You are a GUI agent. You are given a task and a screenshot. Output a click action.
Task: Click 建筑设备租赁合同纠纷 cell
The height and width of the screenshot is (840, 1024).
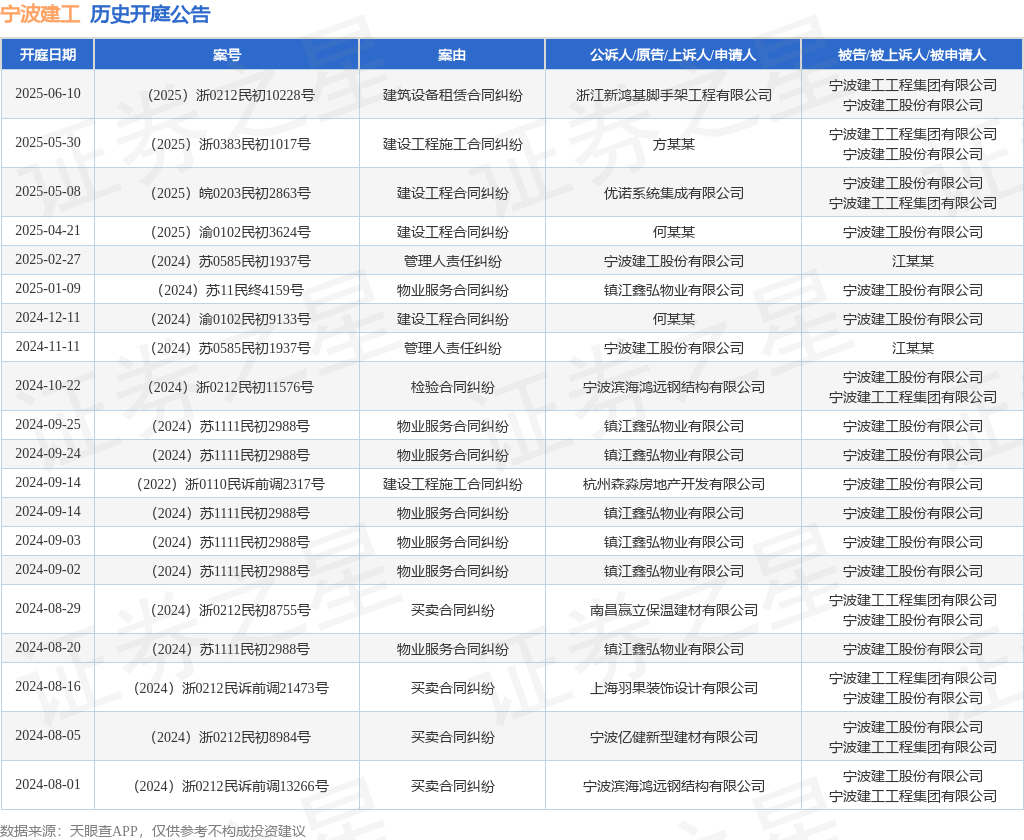click(x=452, y=95)
